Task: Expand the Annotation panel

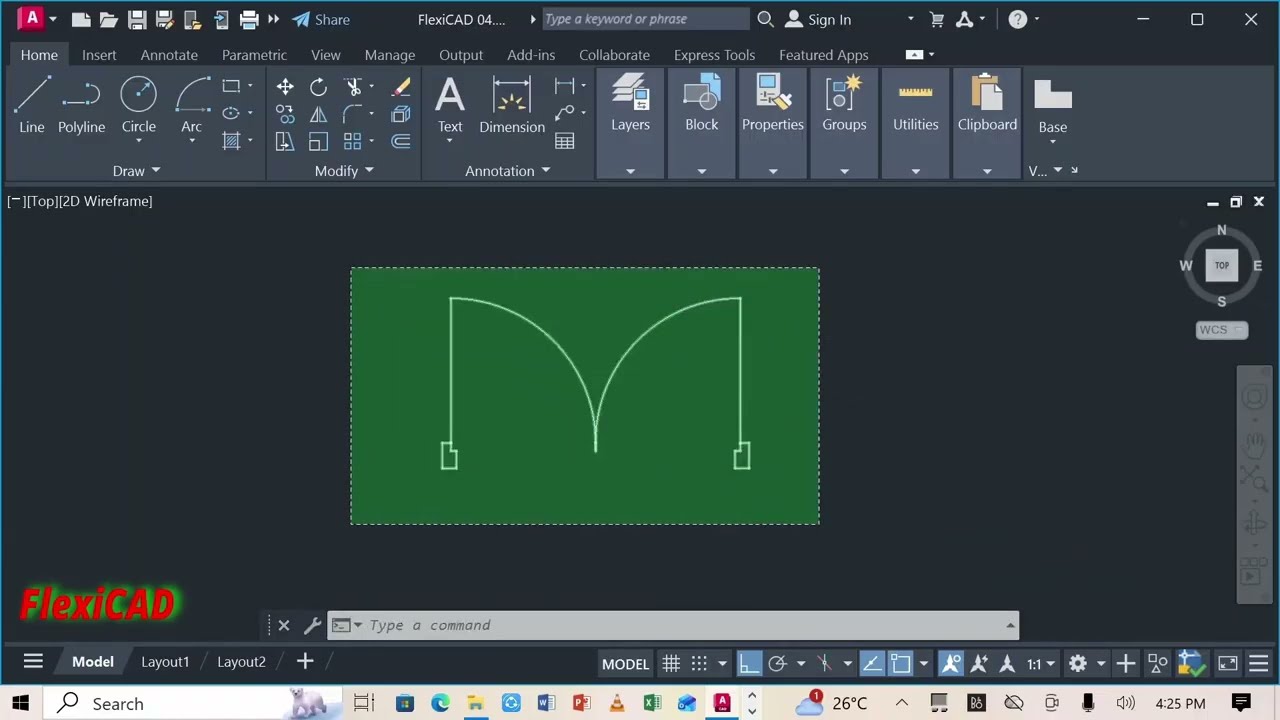Action: (x=507, y=171)
